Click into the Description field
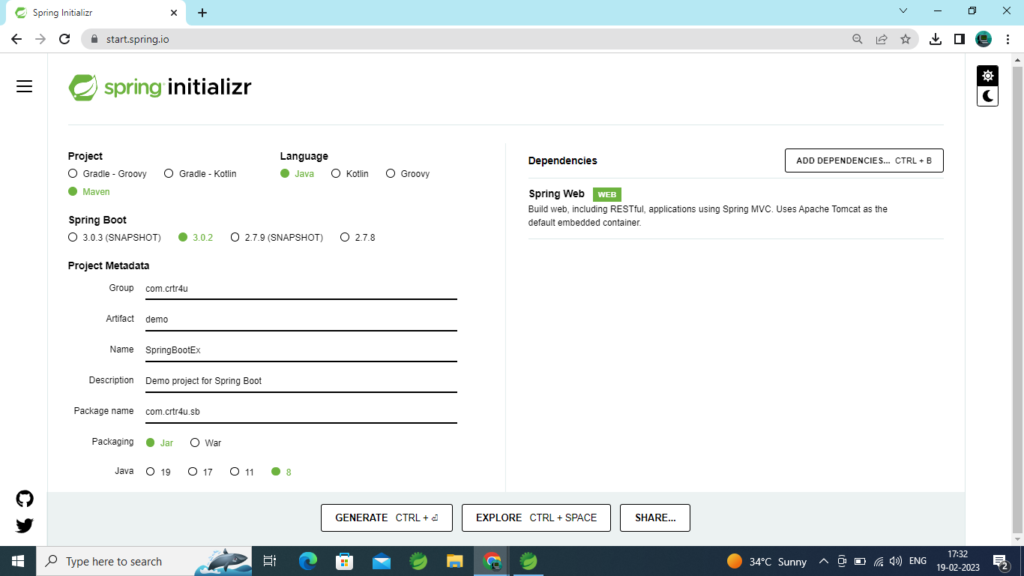 tap(301, 381)
